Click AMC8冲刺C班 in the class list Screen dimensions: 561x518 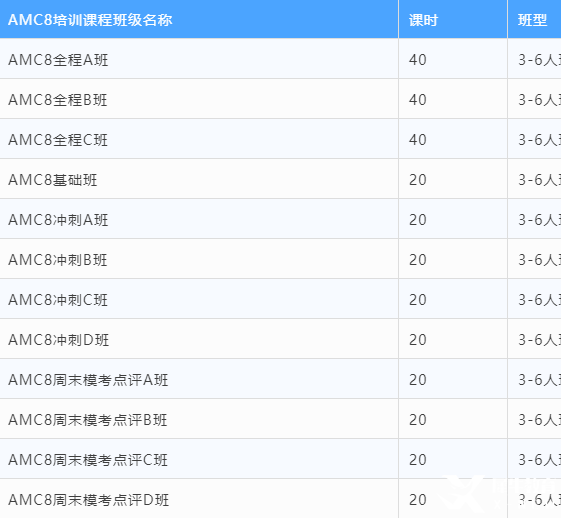tap(58, 300)
